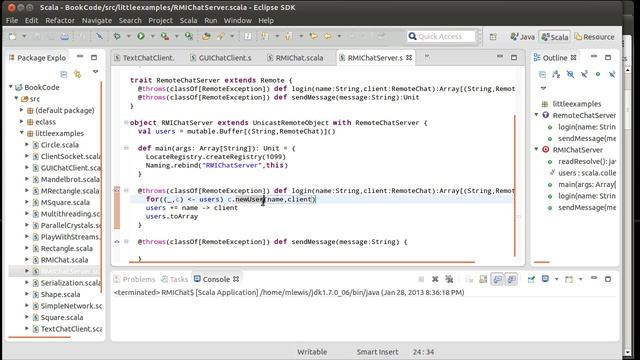Switch to the Tasks tab
Image resolution: width=640 pixels, height=360 pixels.
[175, 279]
